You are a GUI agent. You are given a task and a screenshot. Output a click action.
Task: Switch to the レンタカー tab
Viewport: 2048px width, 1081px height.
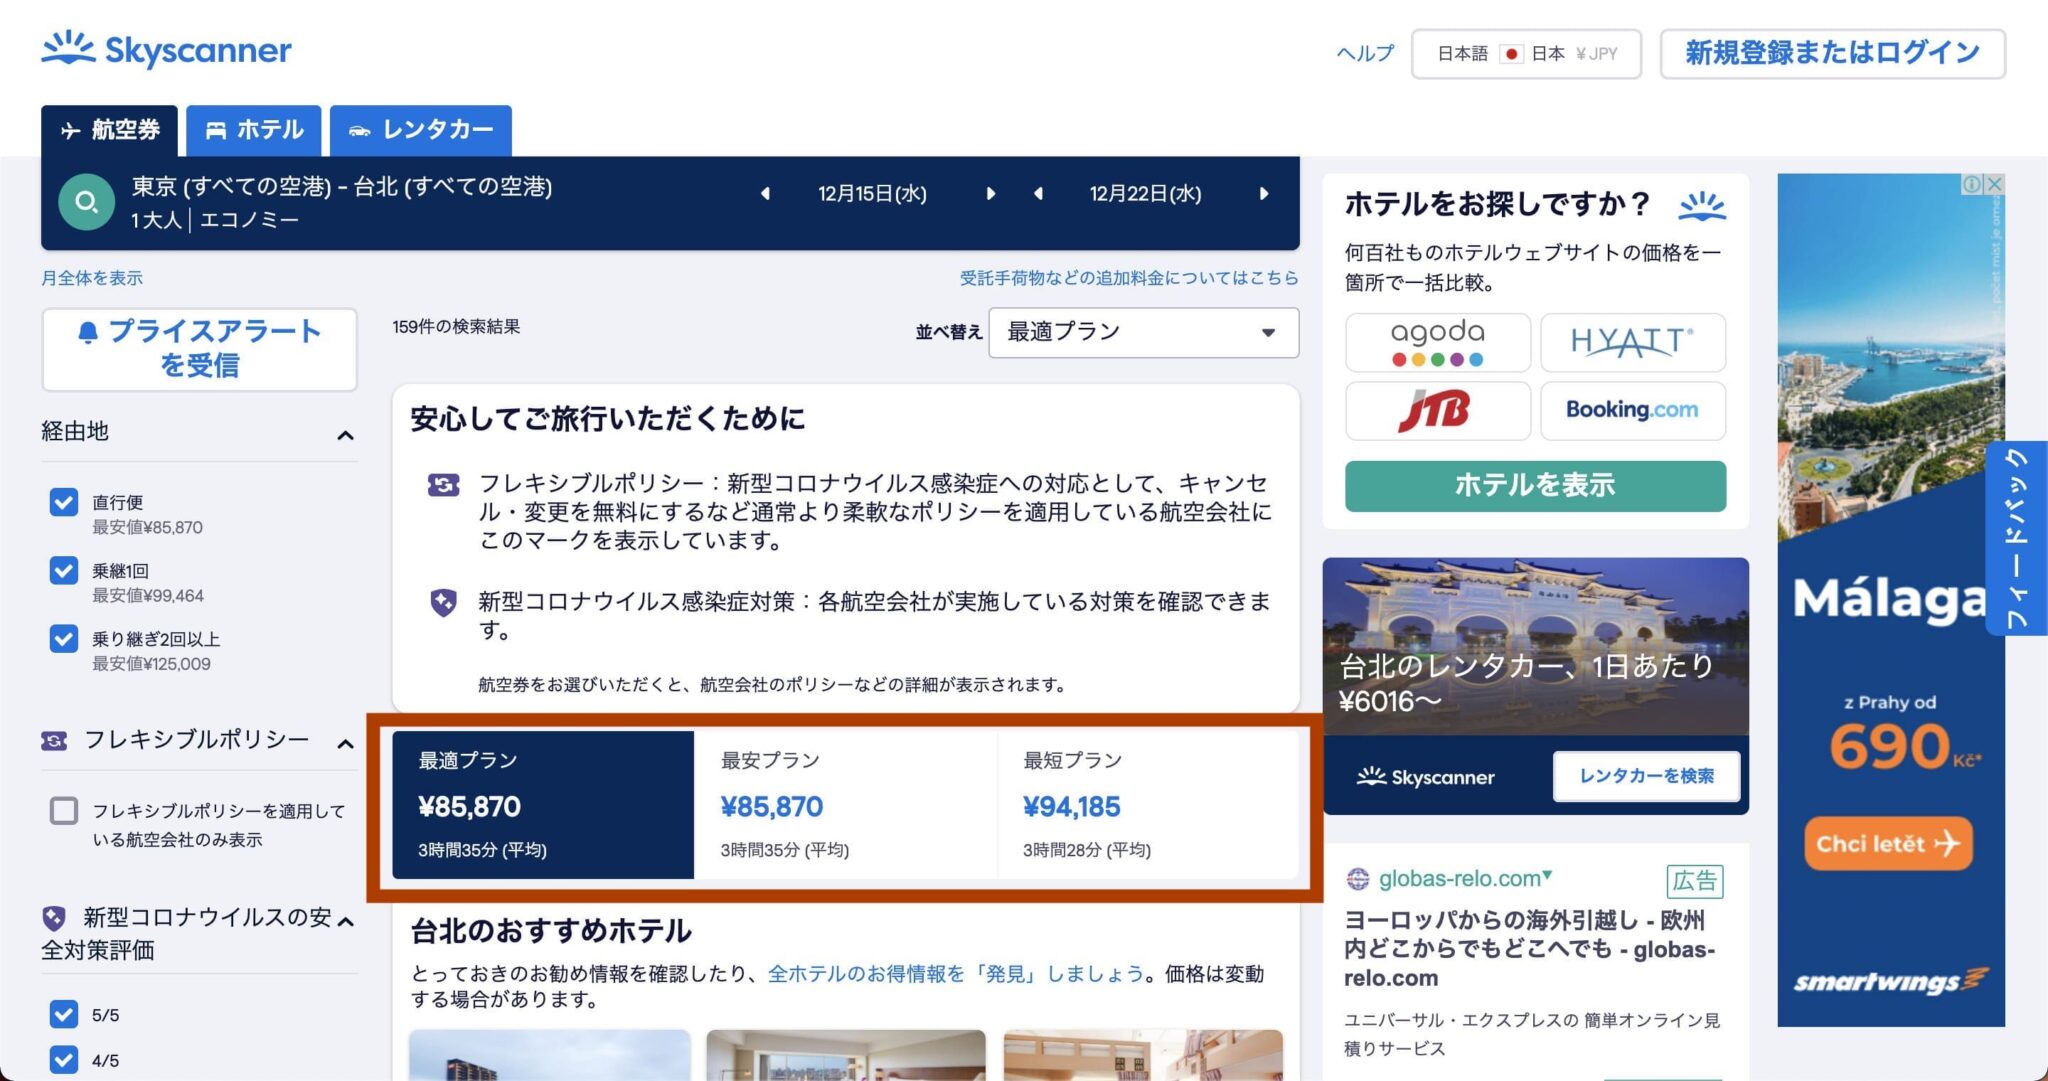click(x=420, y=130)
